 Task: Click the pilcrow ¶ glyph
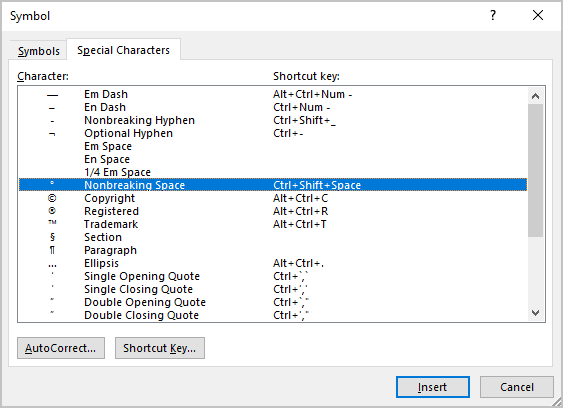[52, 250]
